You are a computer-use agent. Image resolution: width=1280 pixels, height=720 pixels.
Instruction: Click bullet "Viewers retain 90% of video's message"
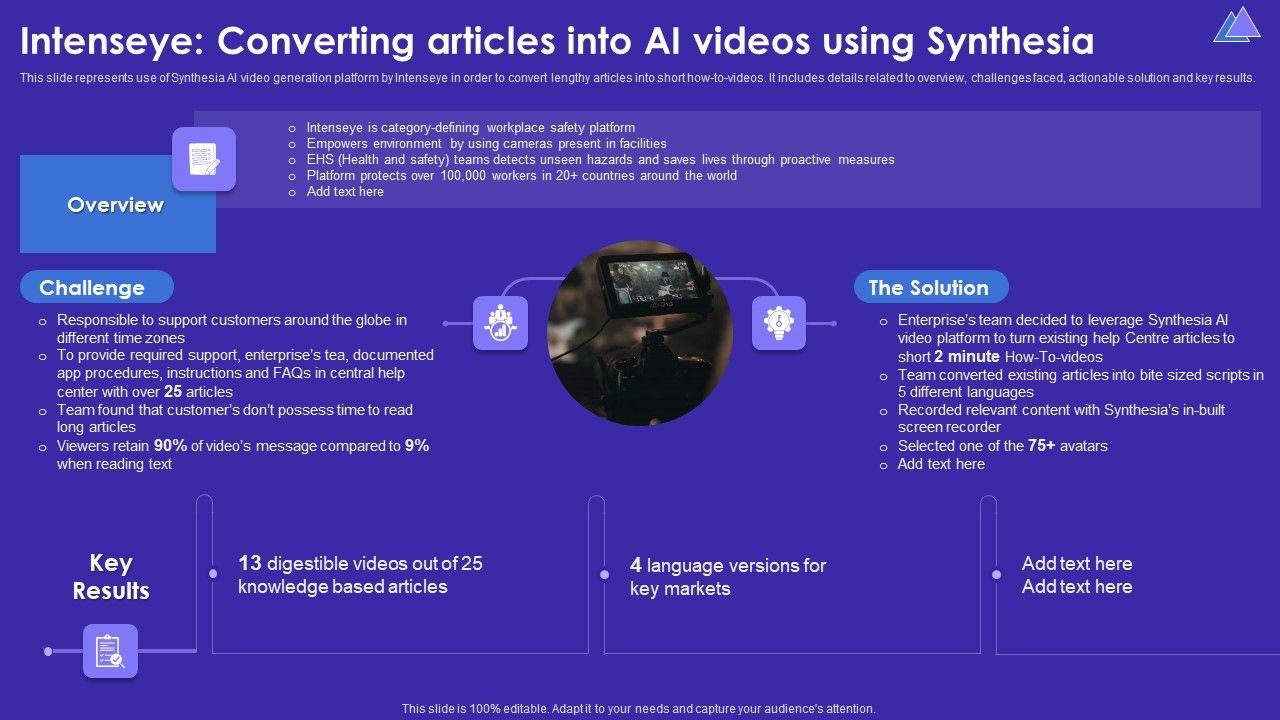tap(243, 455)
